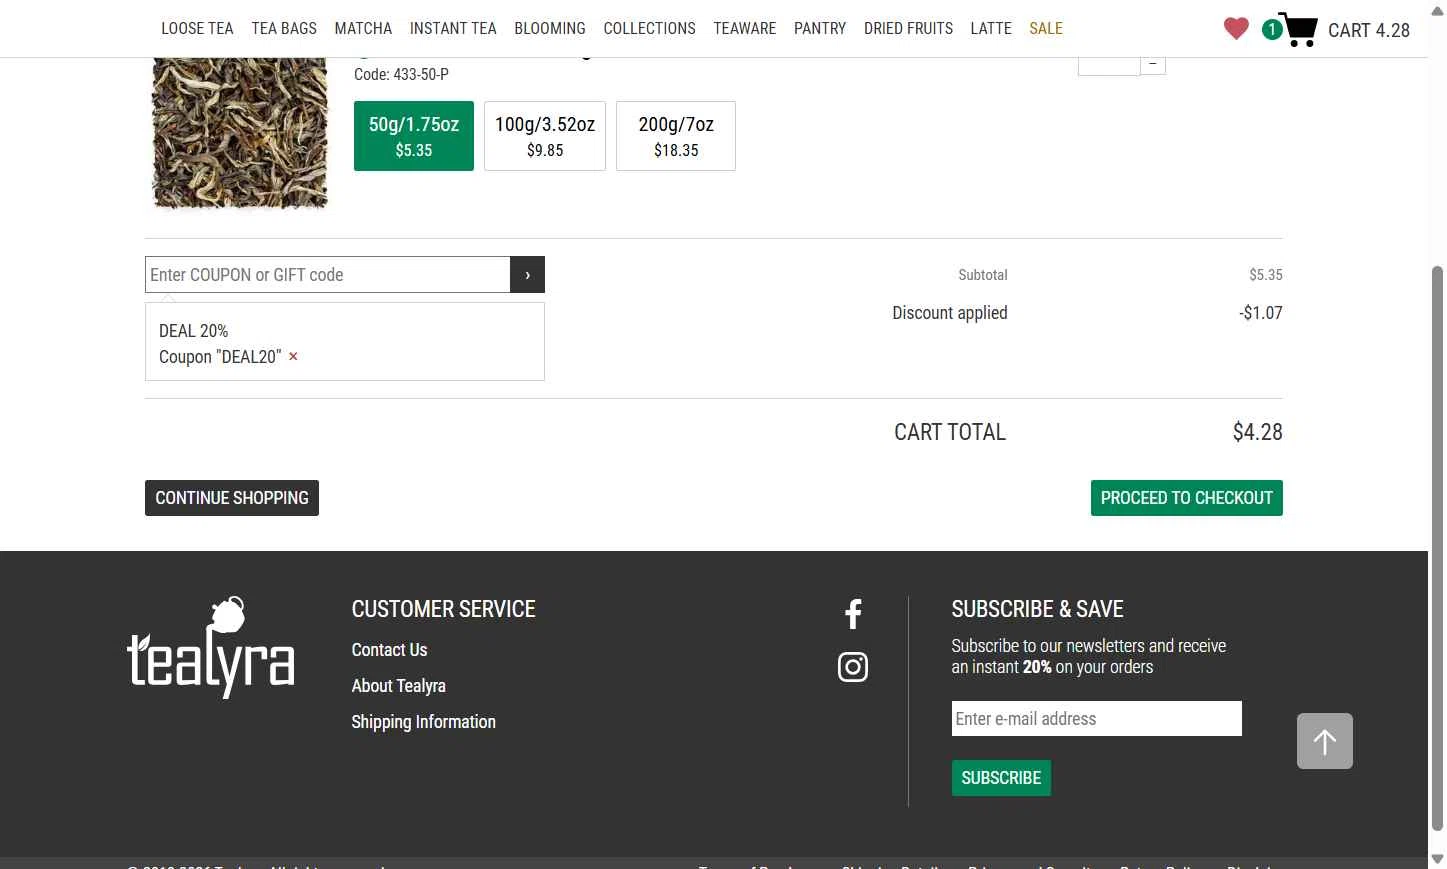Screen dimensions: 1447x869
Task: Open the TEAWARE menu
Action: coord(745,28)
